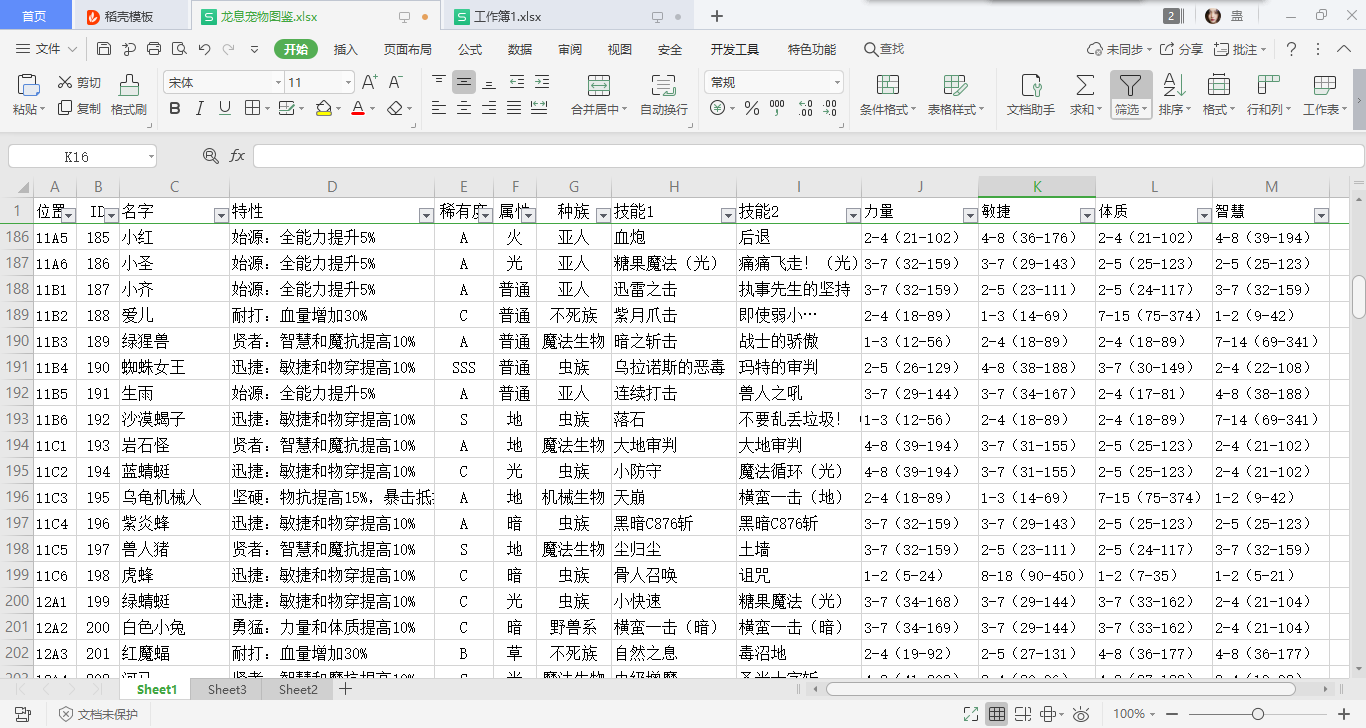
Task: Toggle middle vertical alignment
Action: point(464,82)
